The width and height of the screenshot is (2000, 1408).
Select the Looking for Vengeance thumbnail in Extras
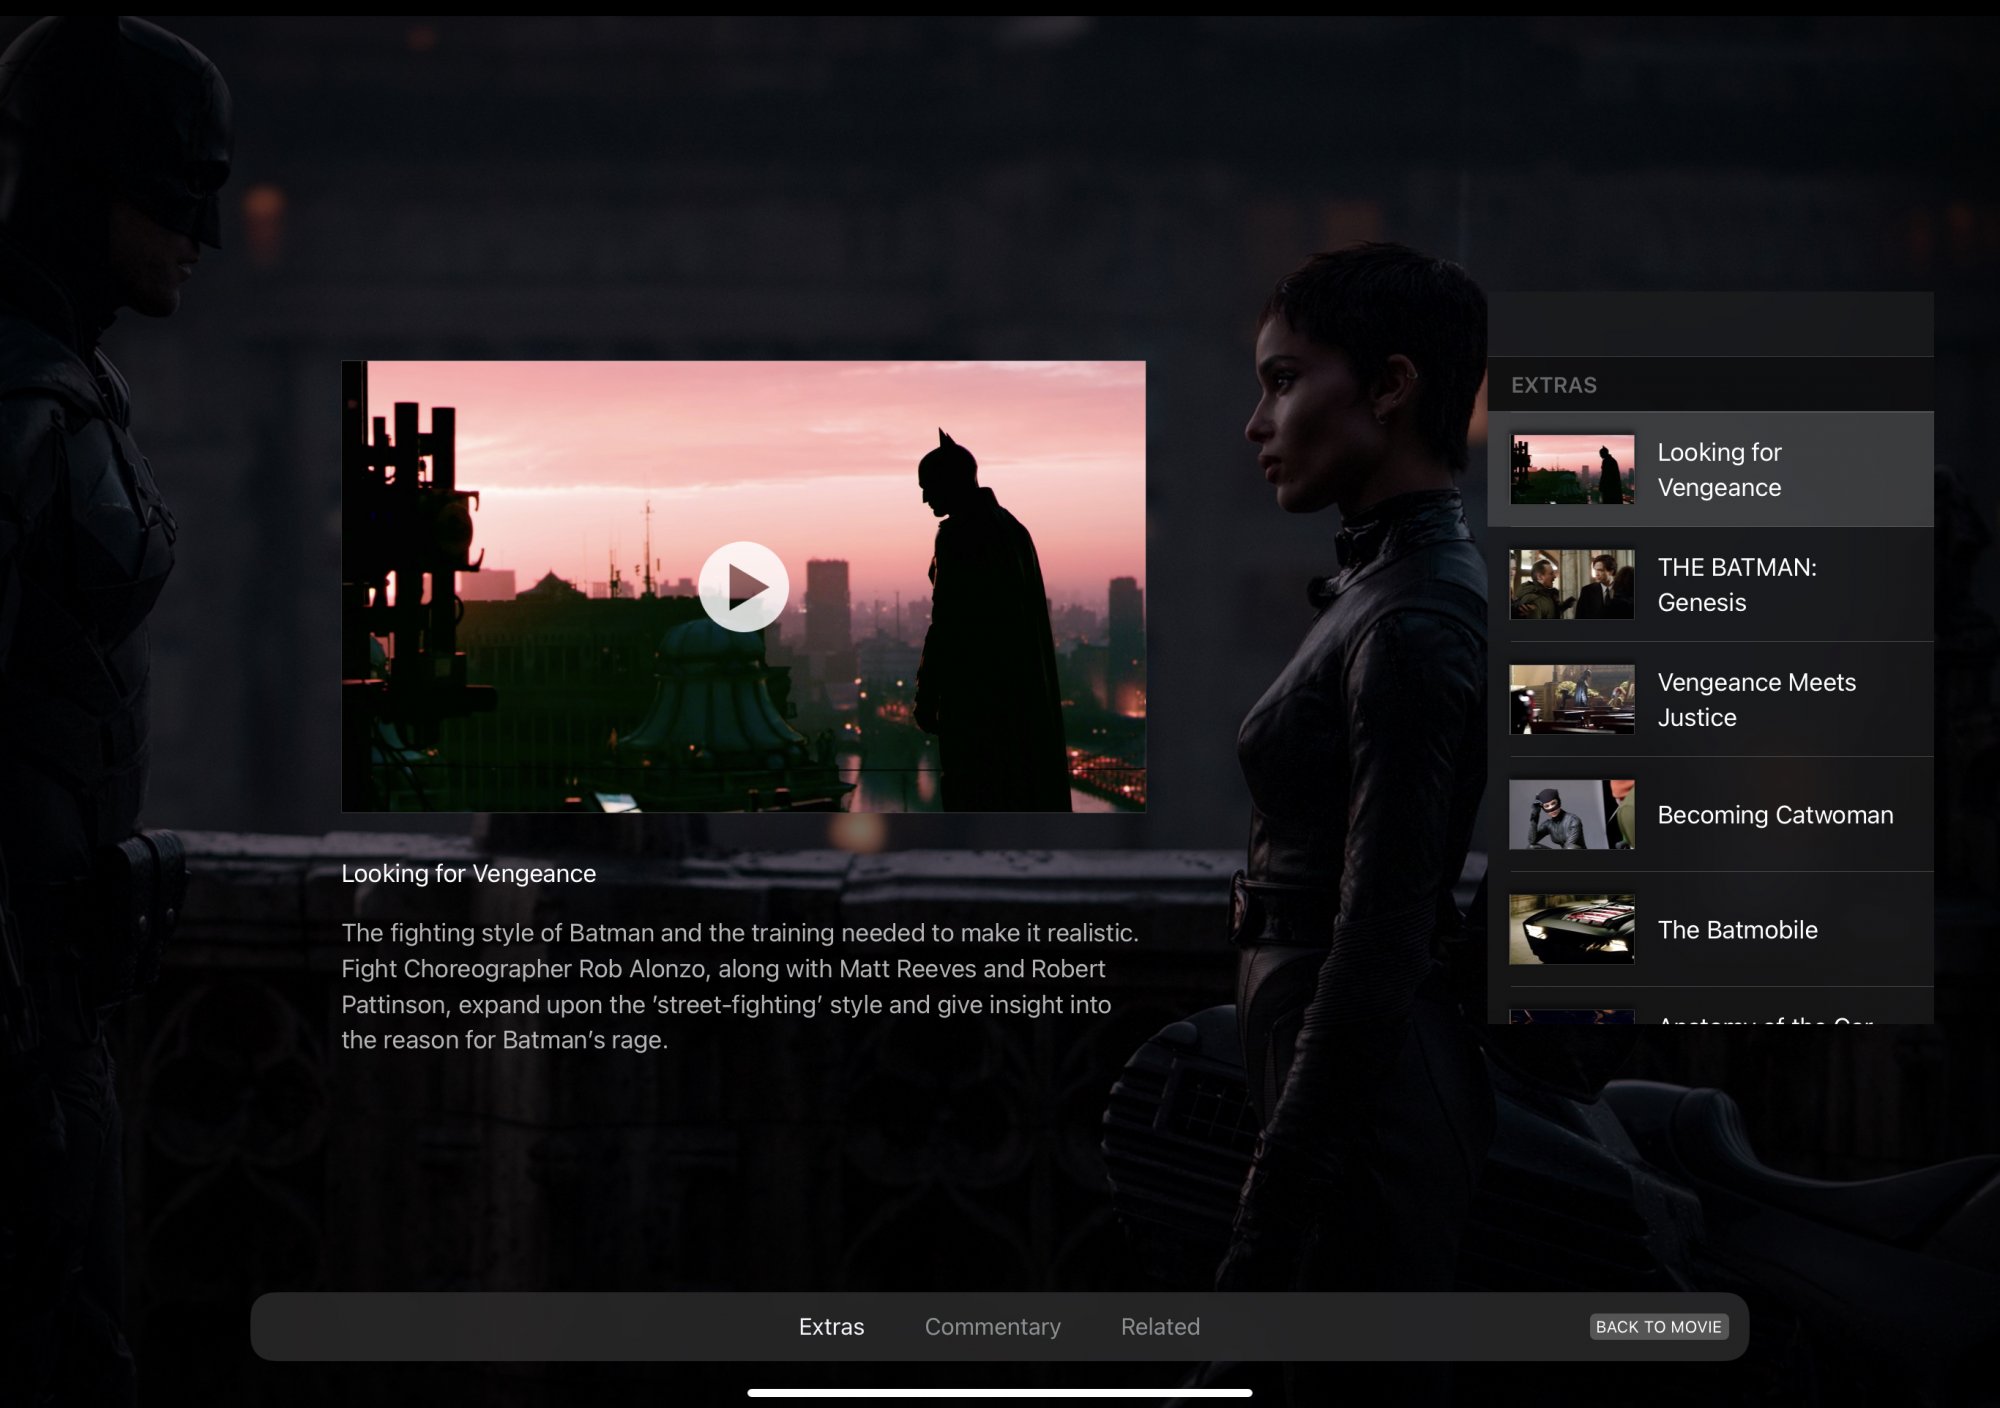tap(1571, 469)
